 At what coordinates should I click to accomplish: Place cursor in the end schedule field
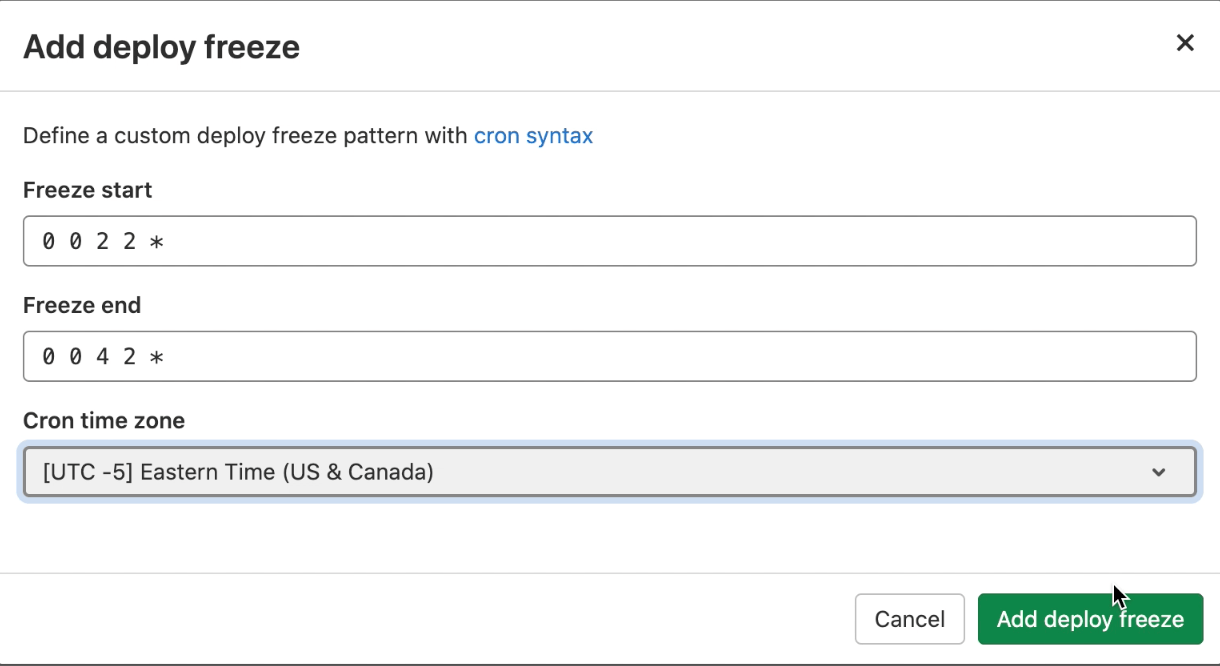click(x=610, y=355)
